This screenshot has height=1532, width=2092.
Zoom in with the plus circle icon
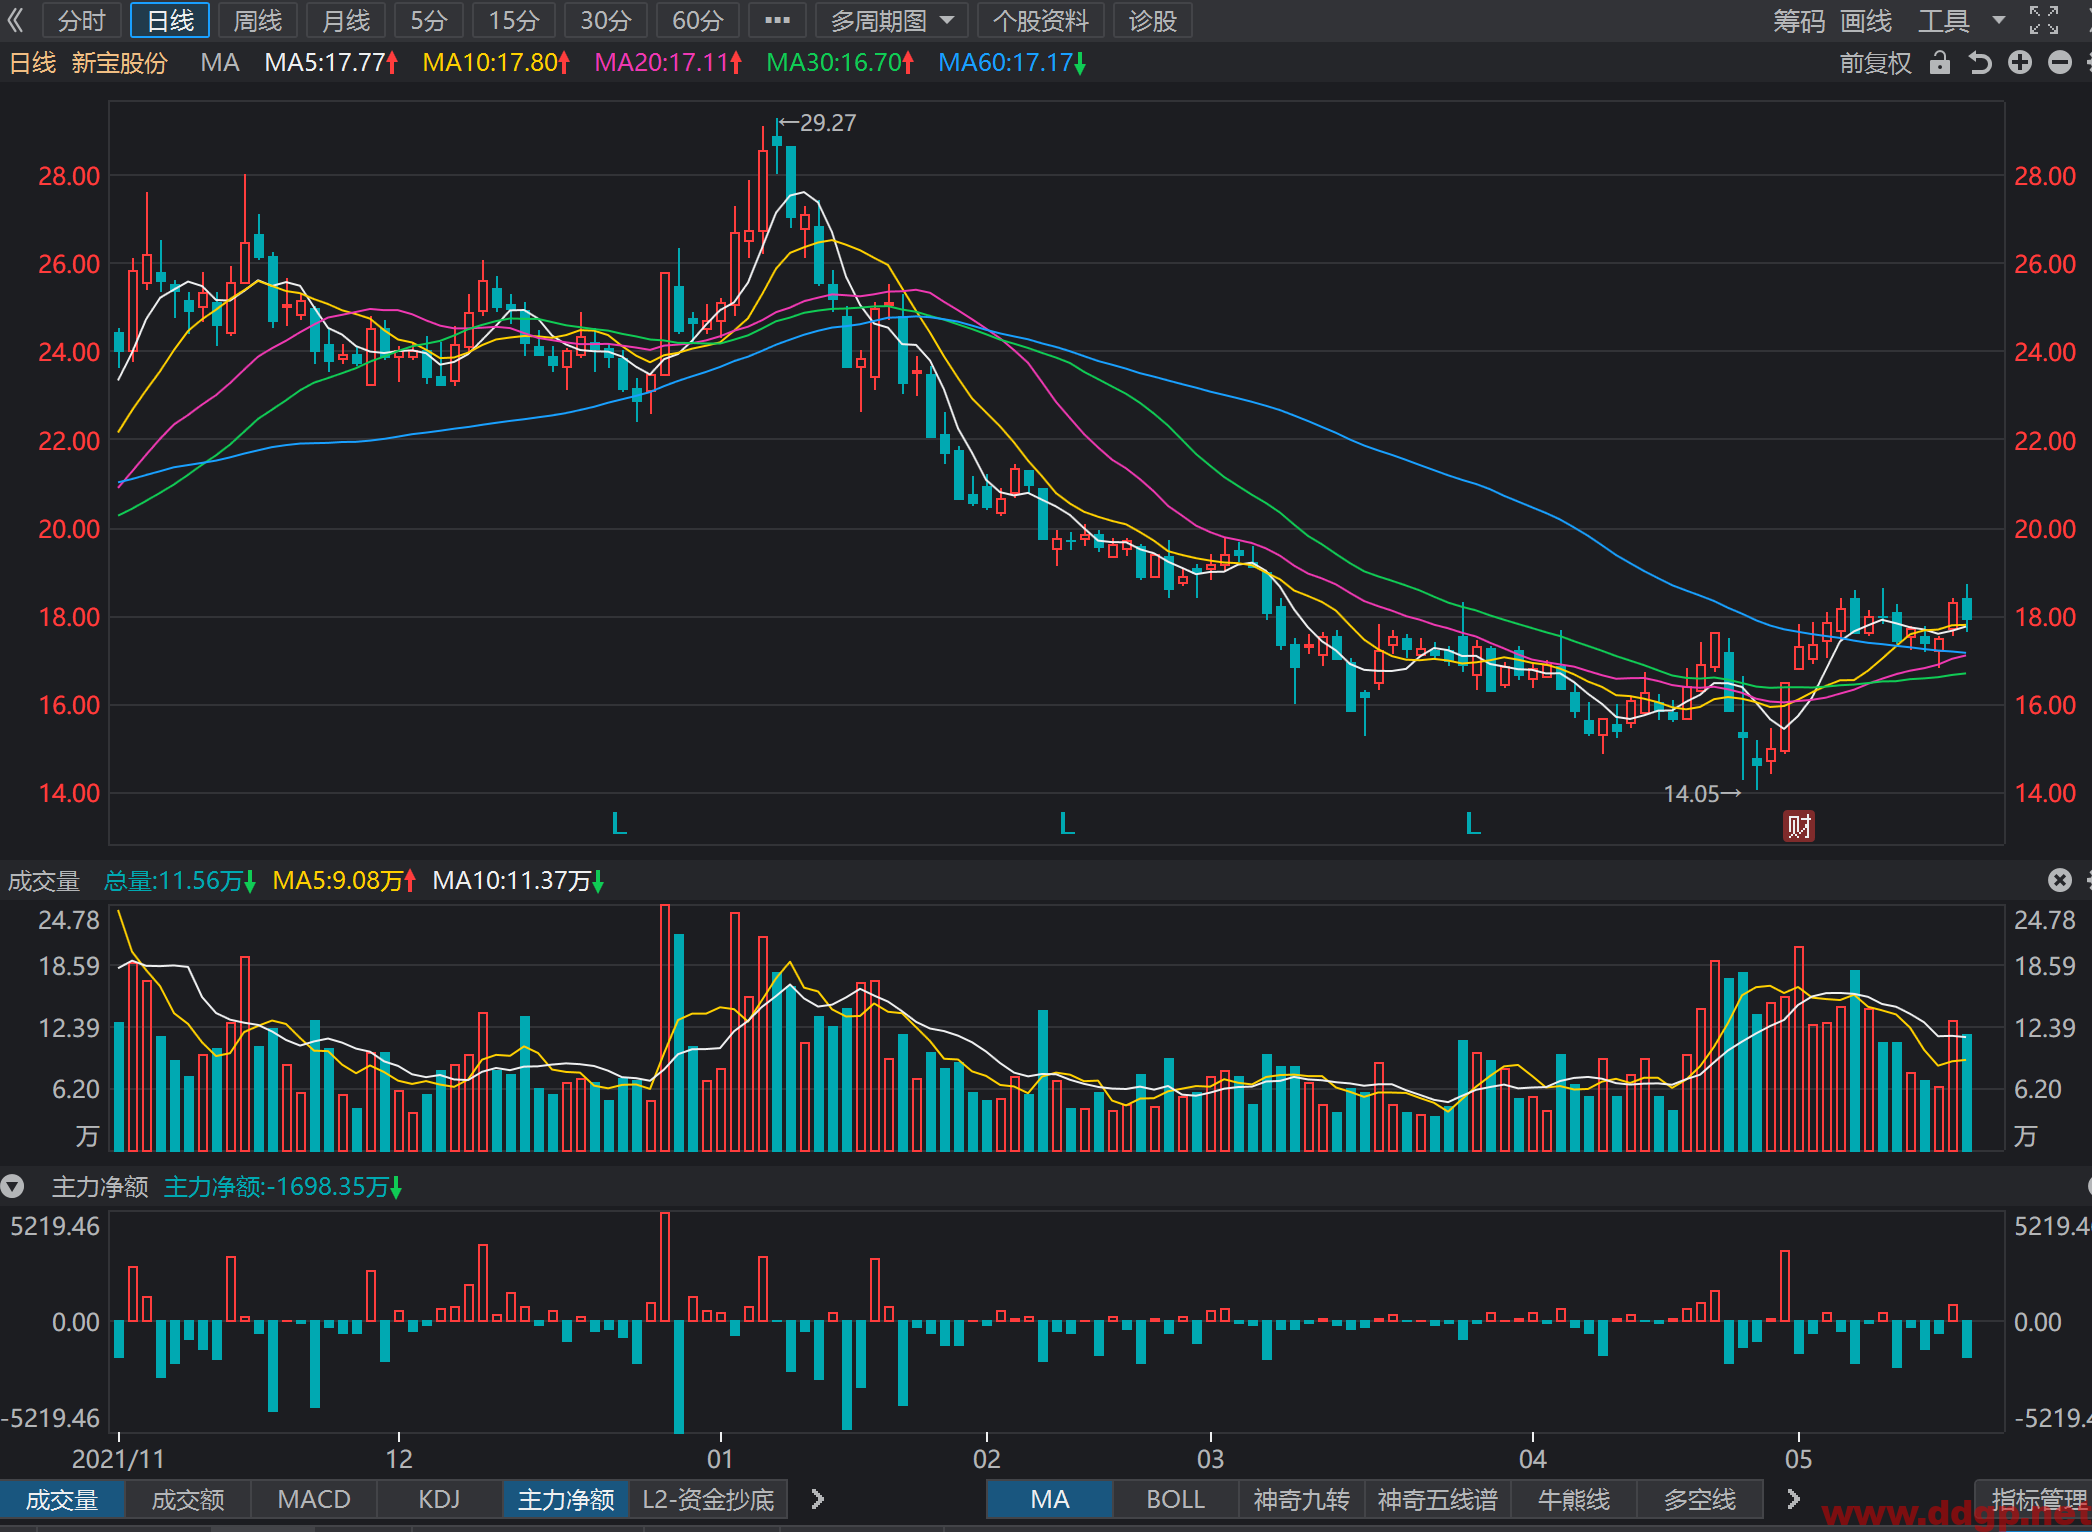click(2019, 63)
